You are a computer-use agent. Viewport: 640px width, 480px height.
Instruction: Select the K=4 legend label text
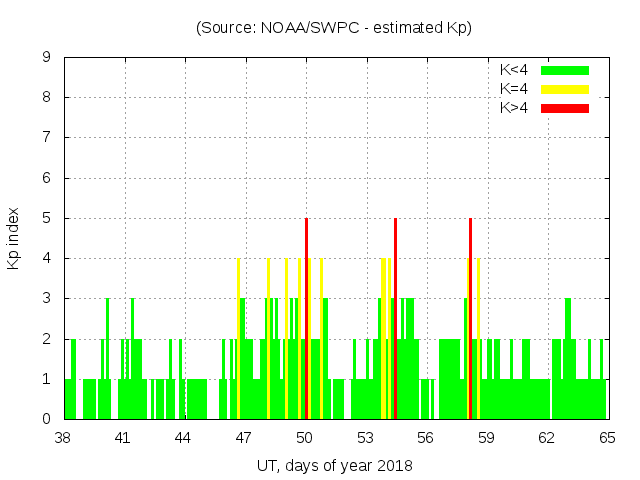click(514, 89)
